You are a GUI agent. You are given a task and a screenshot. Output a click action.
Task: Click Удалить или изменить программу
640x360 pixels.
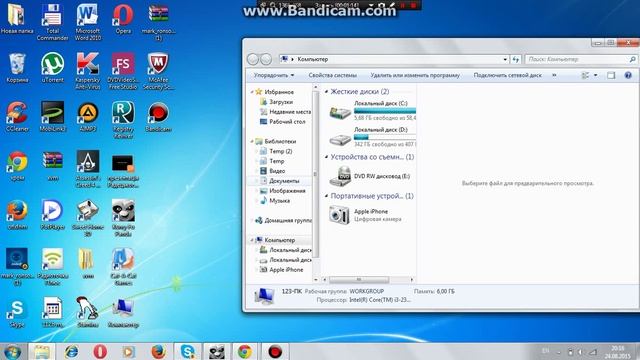point(415,75)
